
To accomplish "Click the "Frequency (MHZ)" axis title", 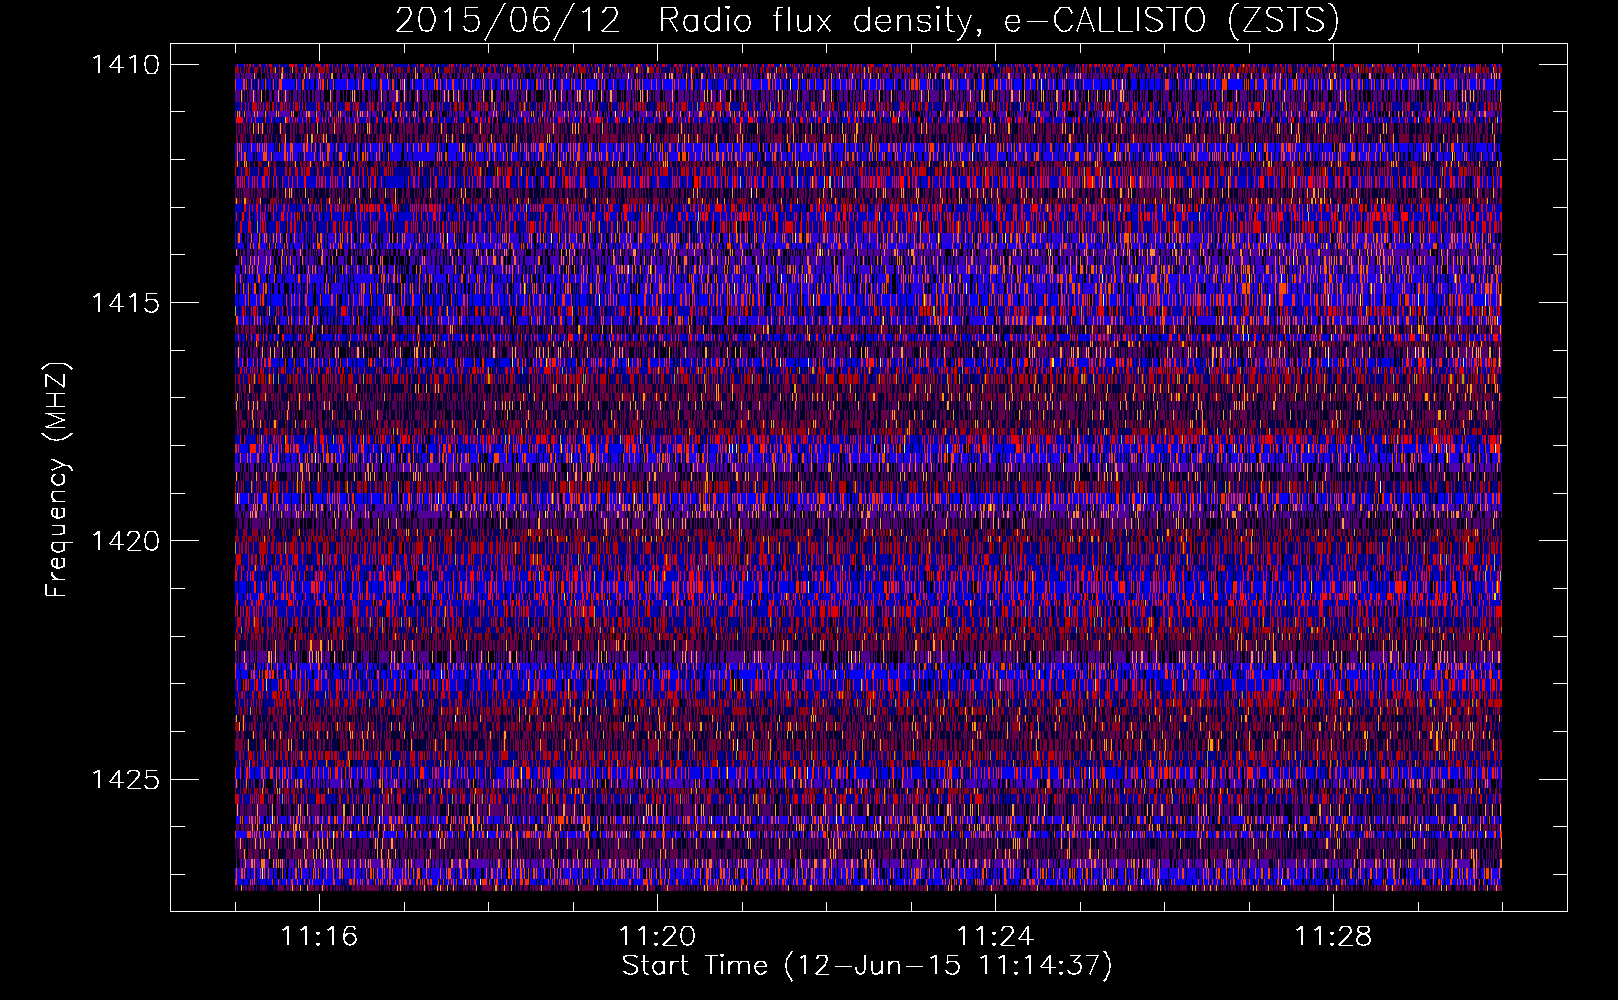I will pos(58,480).
